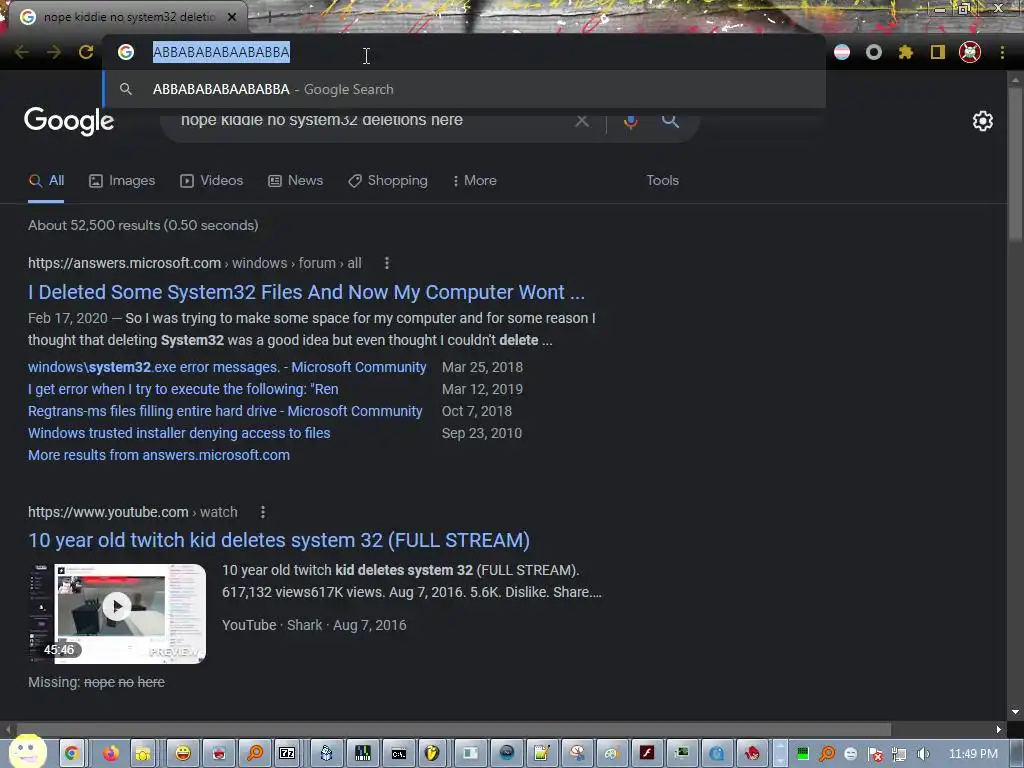Click the 'https://answers.microsoft.com' URL text
Viewport: 1024px width, 768px height.
coord(124,263)
